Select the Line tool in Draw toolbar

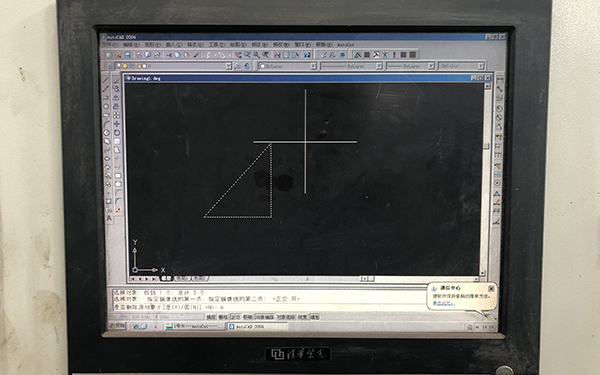[106, 80]
